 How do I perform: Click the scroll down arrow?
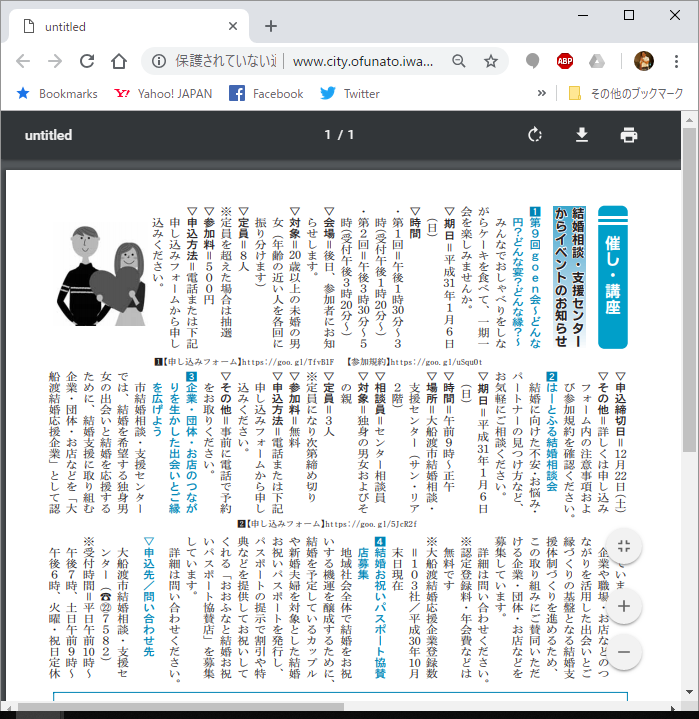coord(689,692)
